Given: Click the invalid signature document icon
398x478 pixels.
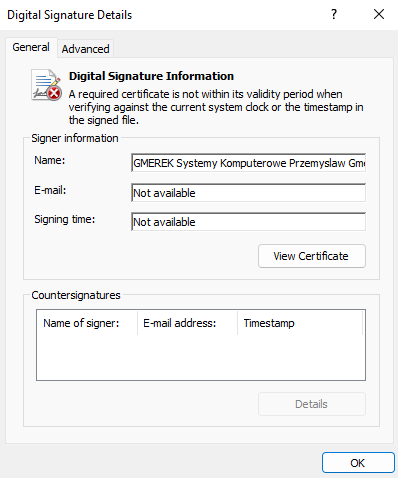Looking at the screenshot, I should point(46,85).
